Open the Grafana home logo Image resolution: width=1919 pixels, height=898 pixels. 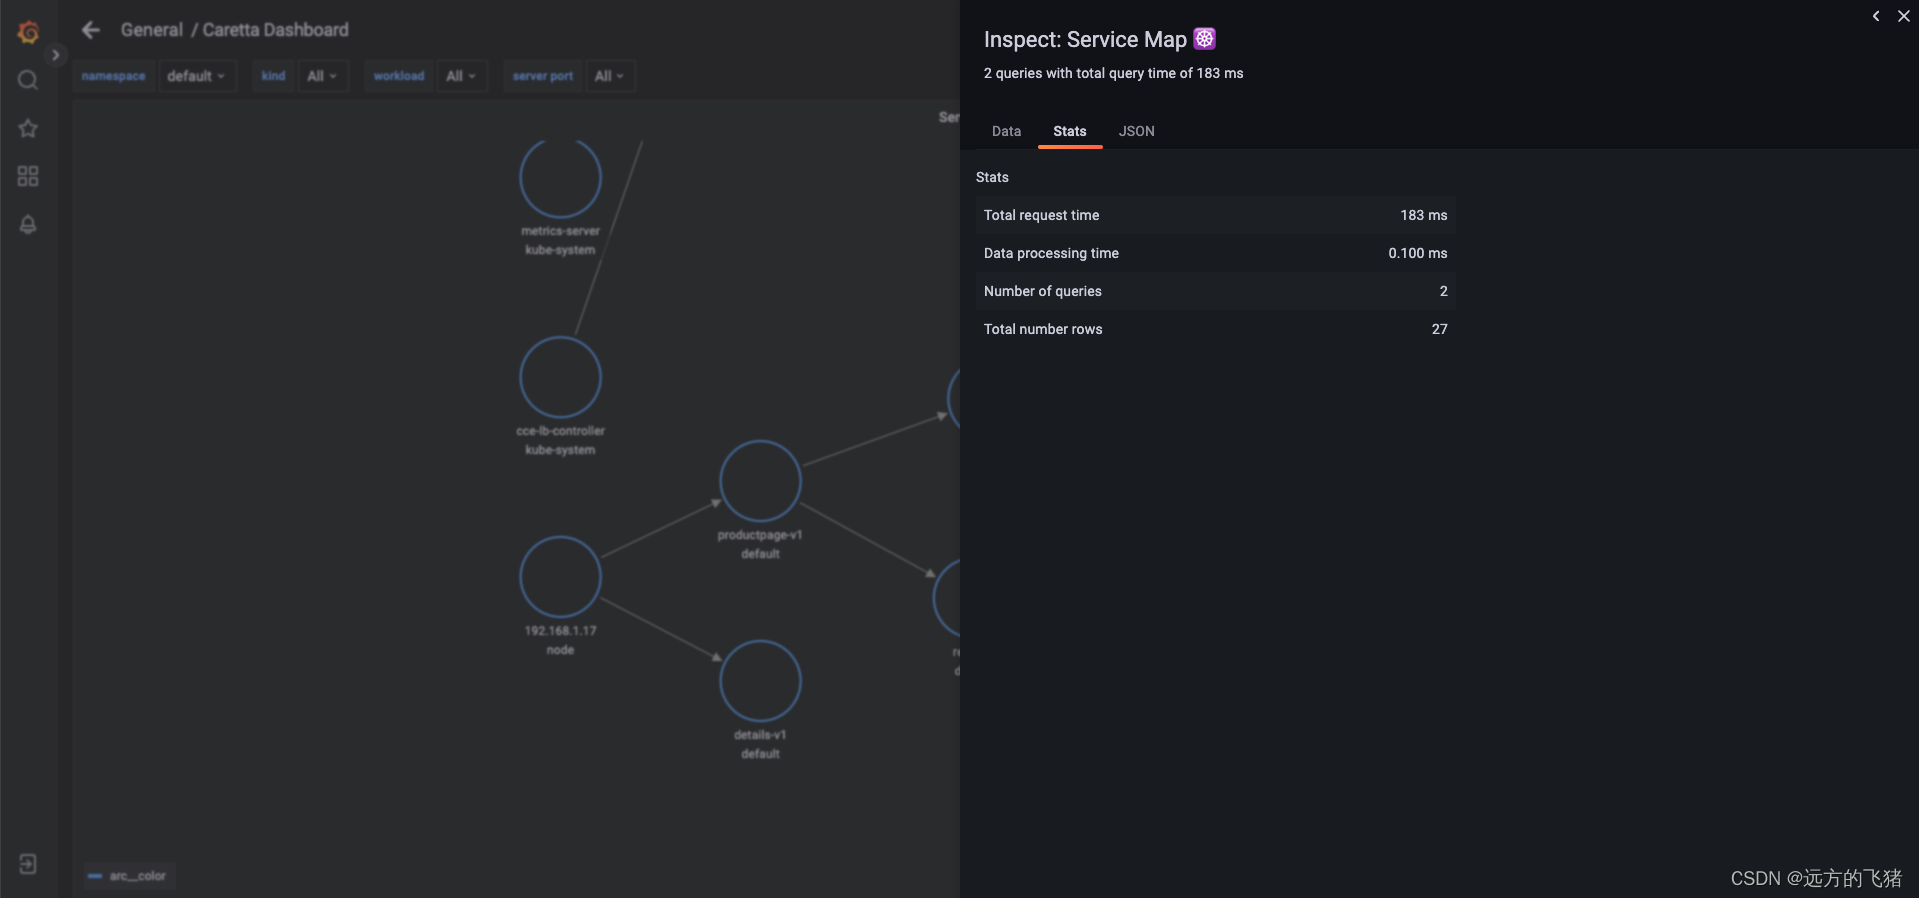(x=28, y=32)
